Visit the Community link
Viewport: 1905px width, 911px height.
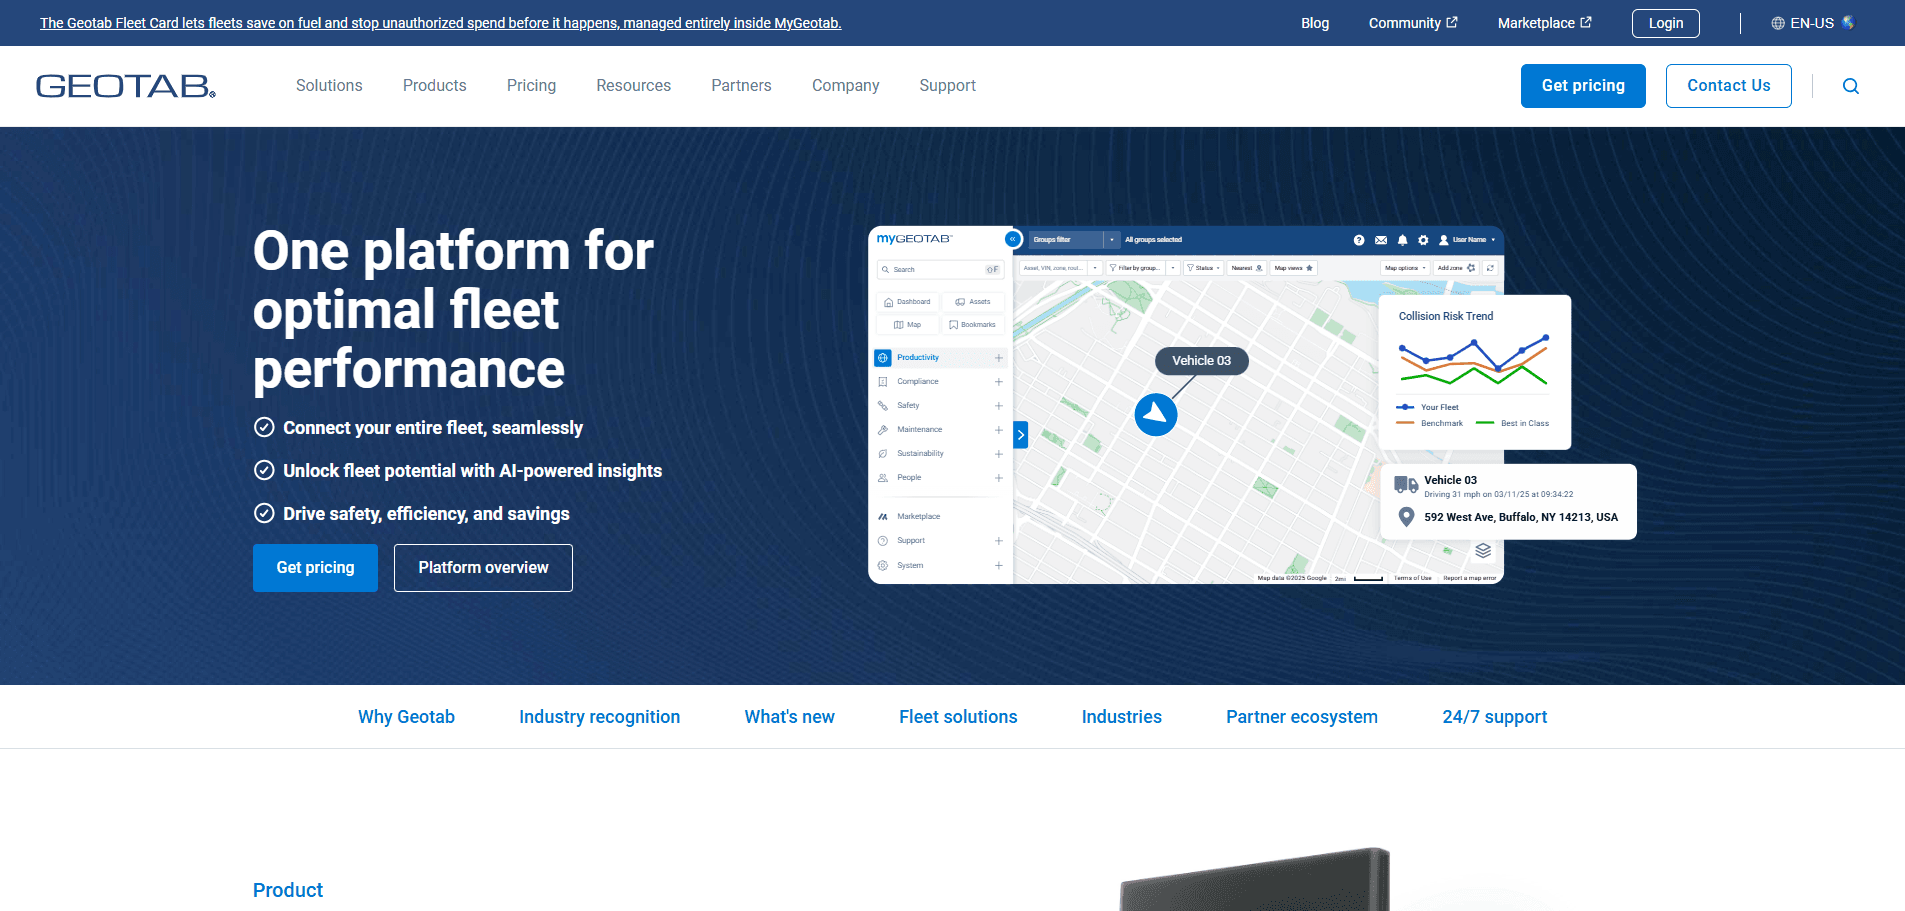1413,23
